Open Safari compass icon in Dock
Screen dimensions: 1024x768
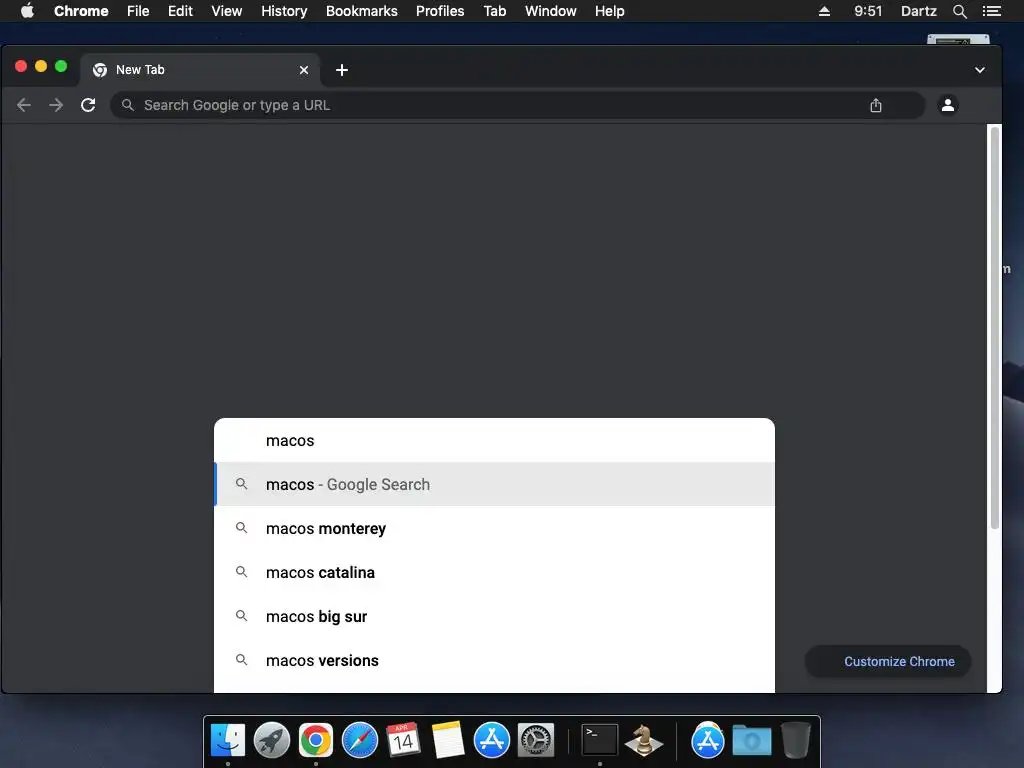point(360,741)
